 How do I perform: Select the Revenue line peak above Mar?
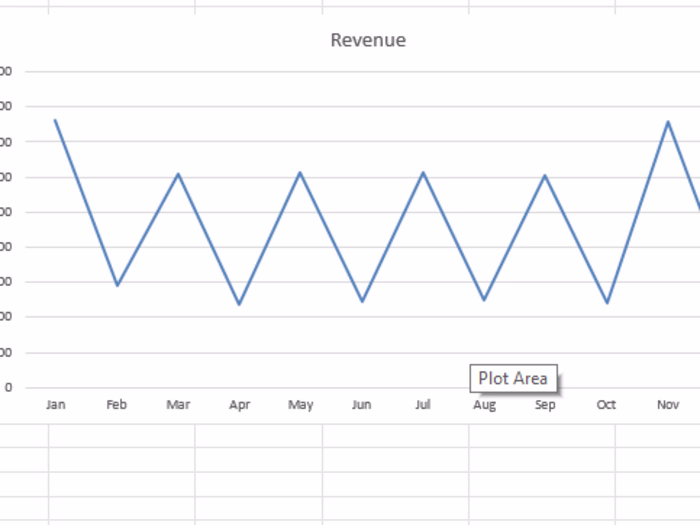[x=178, y=174]
